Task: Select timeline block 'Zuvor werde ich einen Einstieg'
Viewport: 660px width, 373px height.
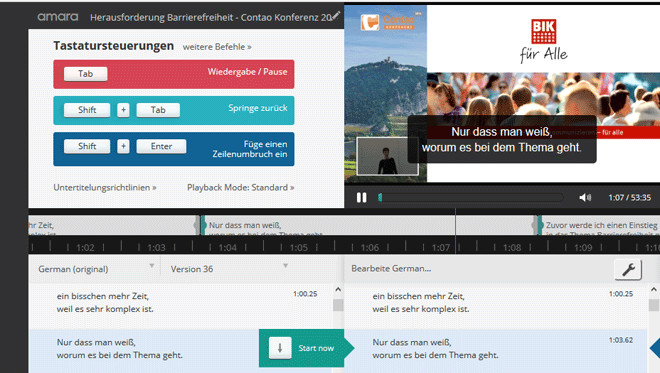Action: click(x=599, y=225)
